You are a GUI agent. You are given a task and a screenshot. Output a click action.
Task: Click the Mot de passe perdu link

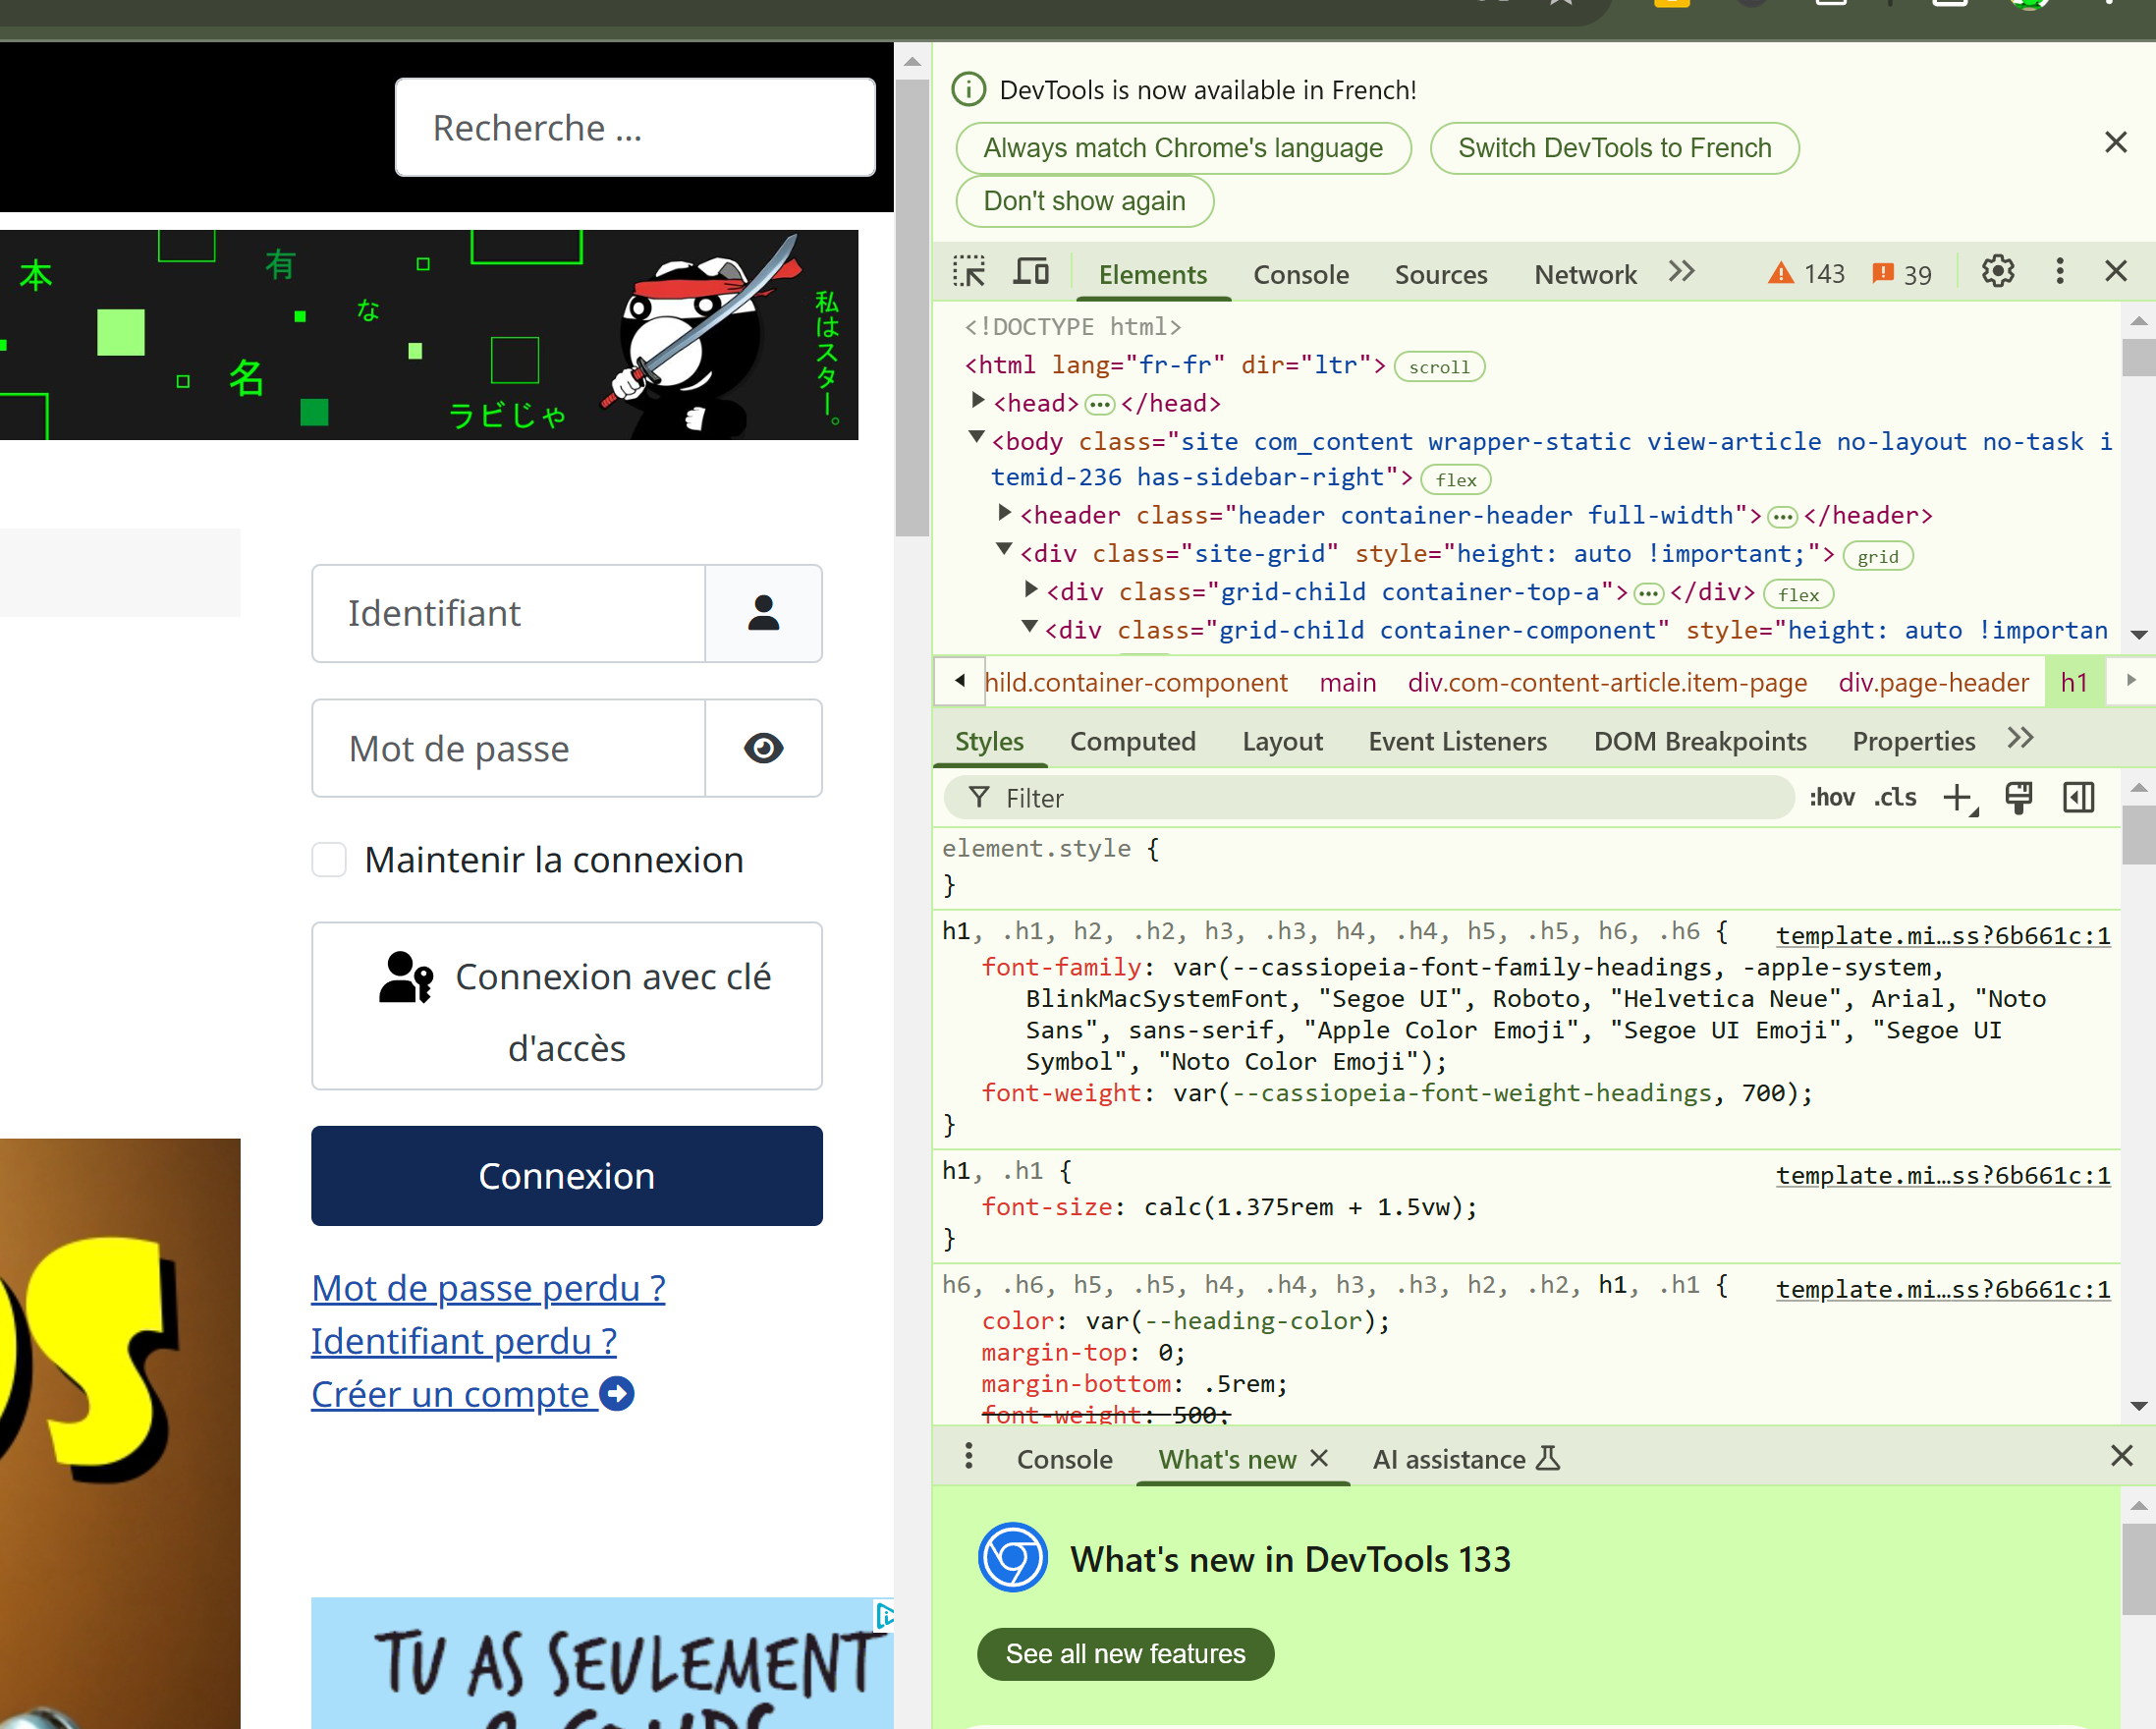[x=488, y=1288]
